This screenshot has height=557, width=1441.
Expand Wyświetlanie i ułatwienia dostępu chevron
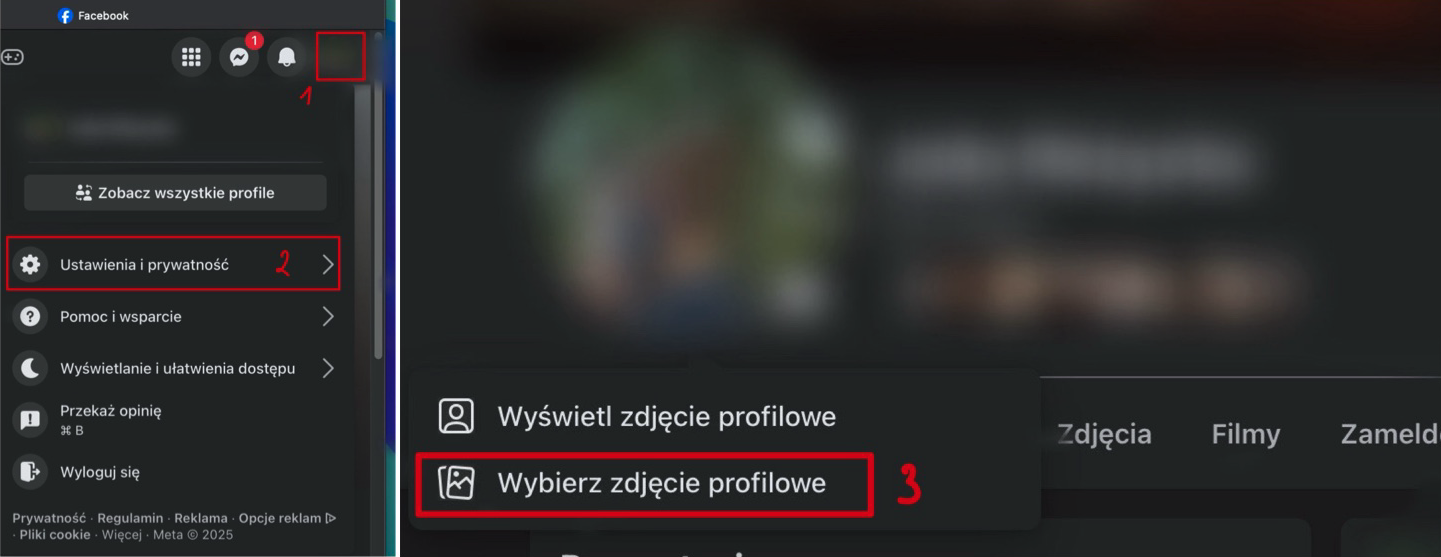[x=328, y=368]
